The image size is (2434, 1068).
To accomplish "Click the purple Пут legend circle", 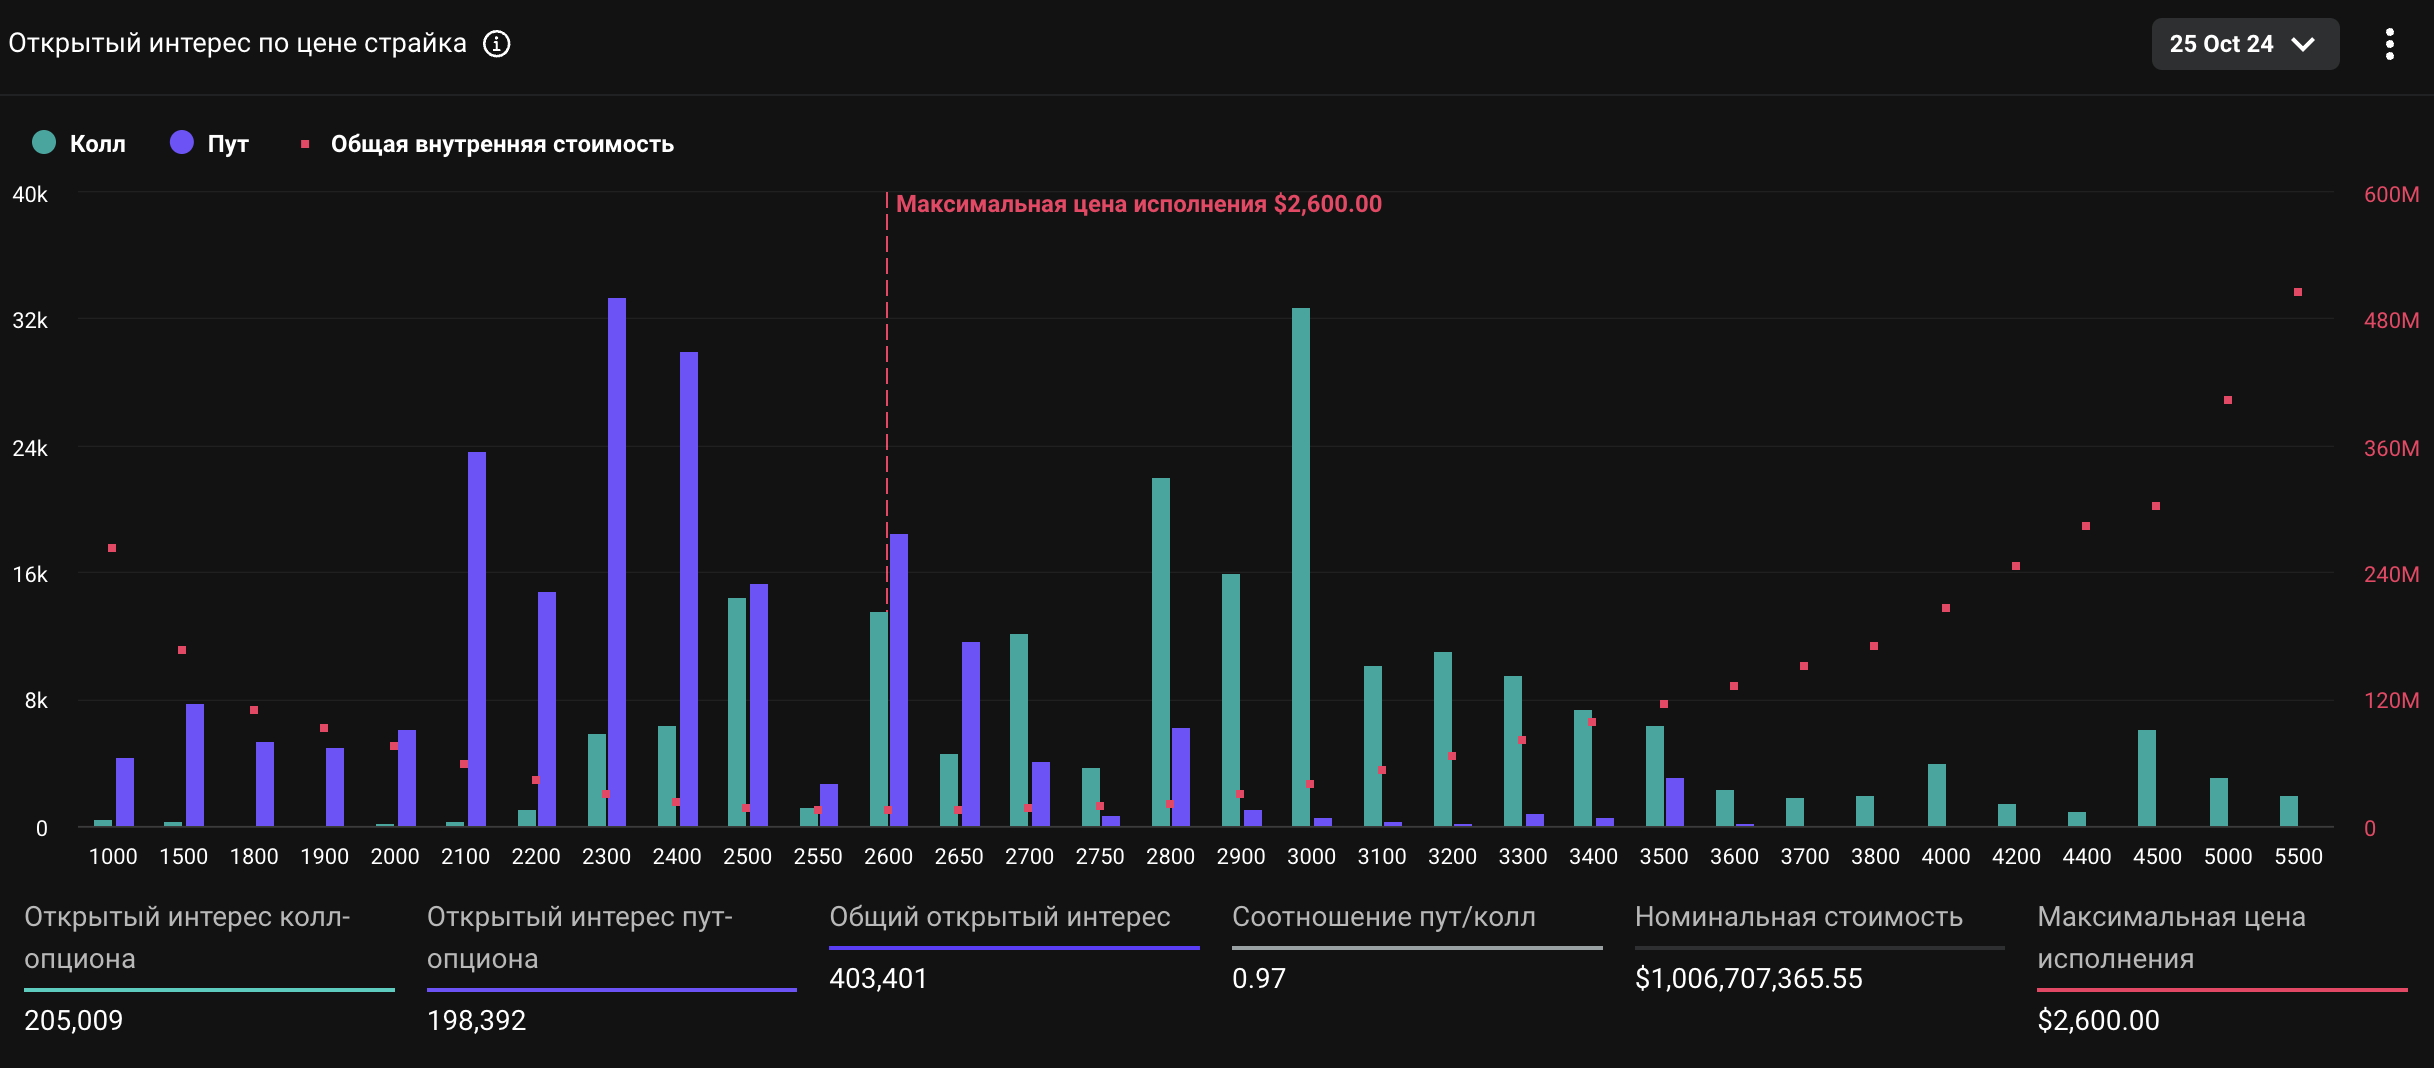I will (x=182, y=143).
